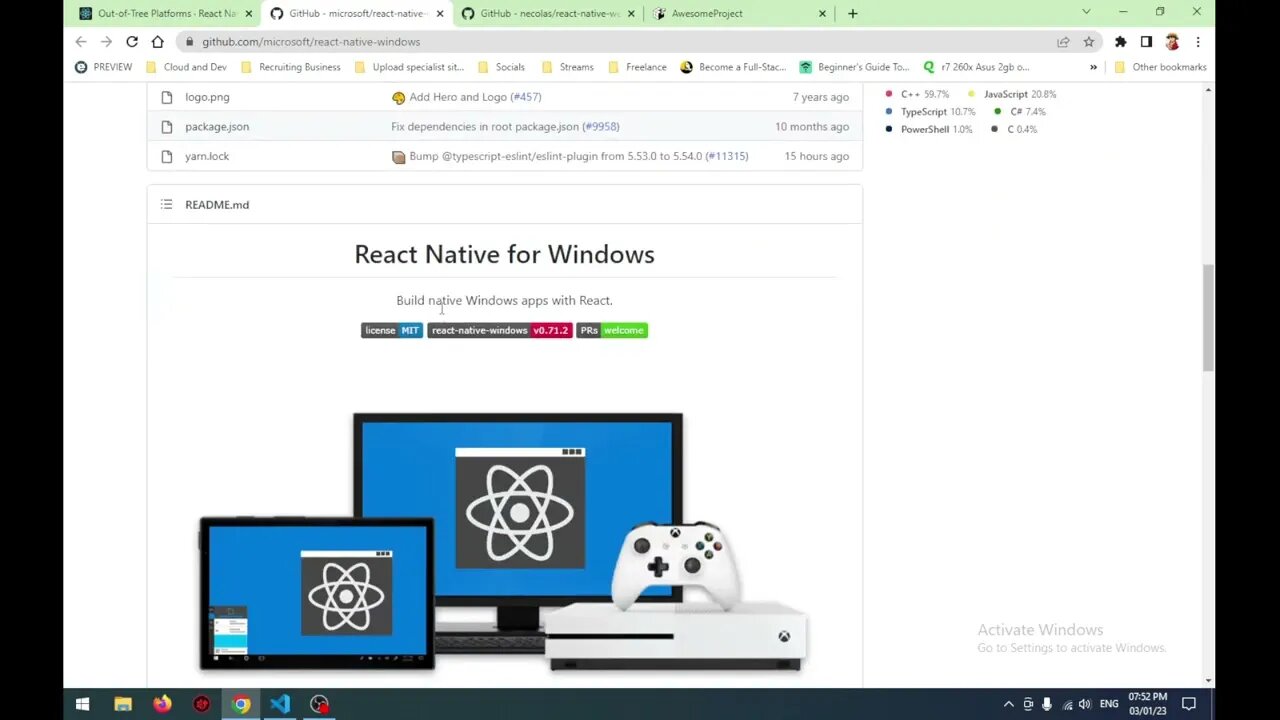Click the README.md heading link
Image resolution: width=1280 pixels, height=720 pixels.
[217, 205]
